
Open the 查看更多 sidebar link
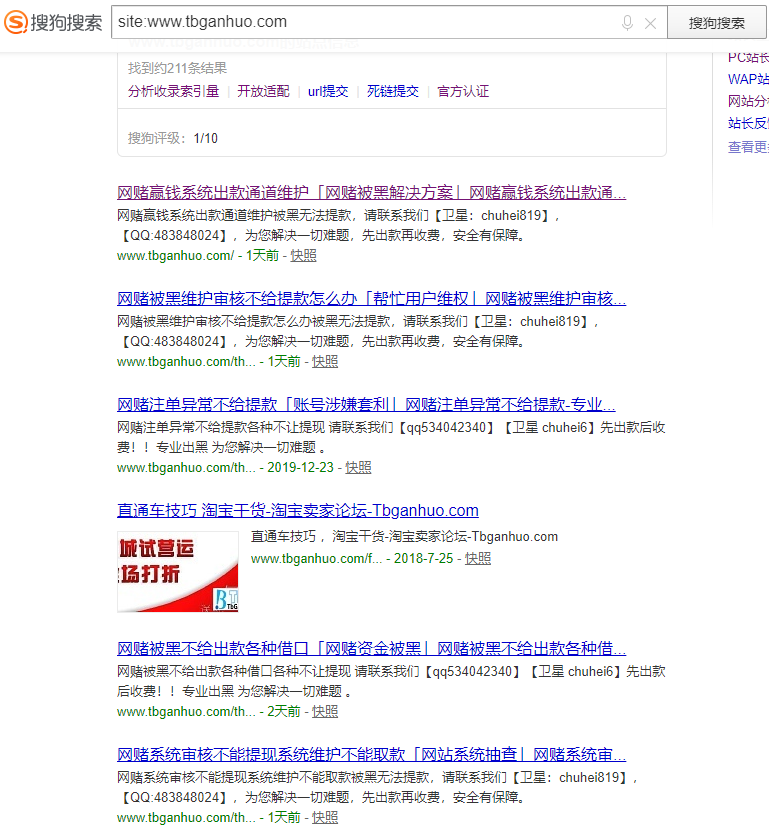pos(748,146)
